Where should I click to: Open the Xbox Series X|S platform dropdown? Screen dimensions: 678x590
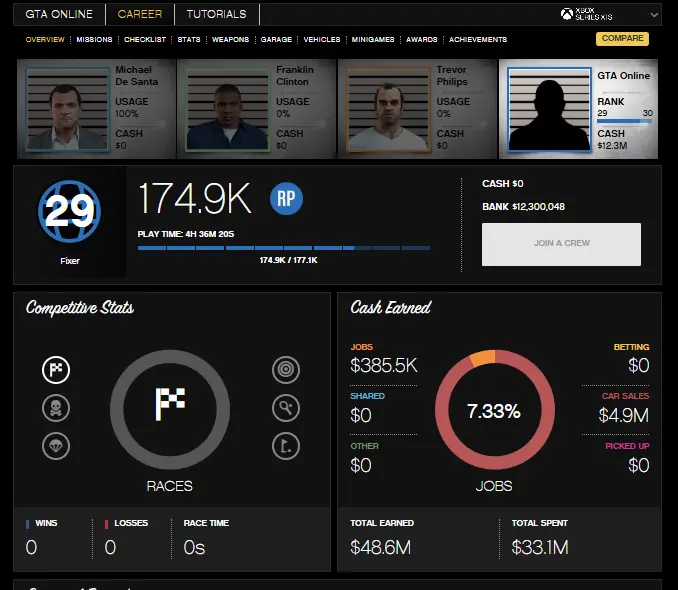point(609,15)
